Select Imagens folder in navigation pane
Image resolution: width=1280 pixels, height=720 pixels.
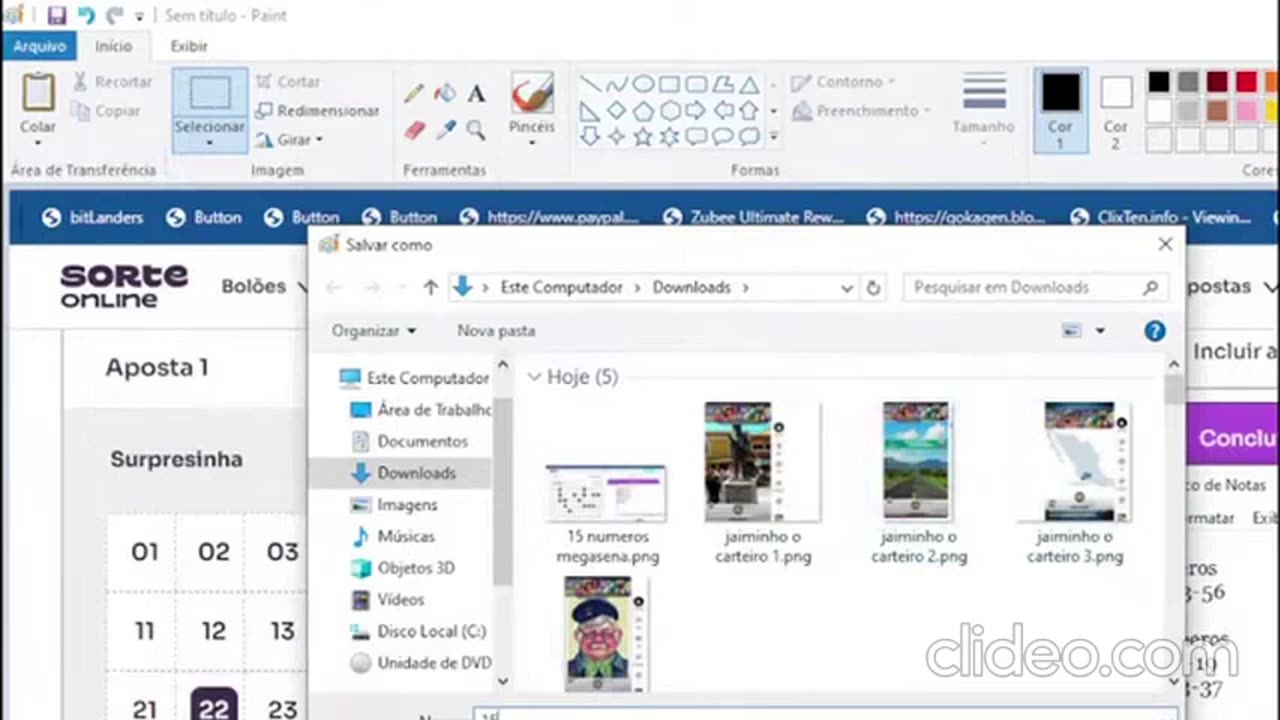(394, 505)
